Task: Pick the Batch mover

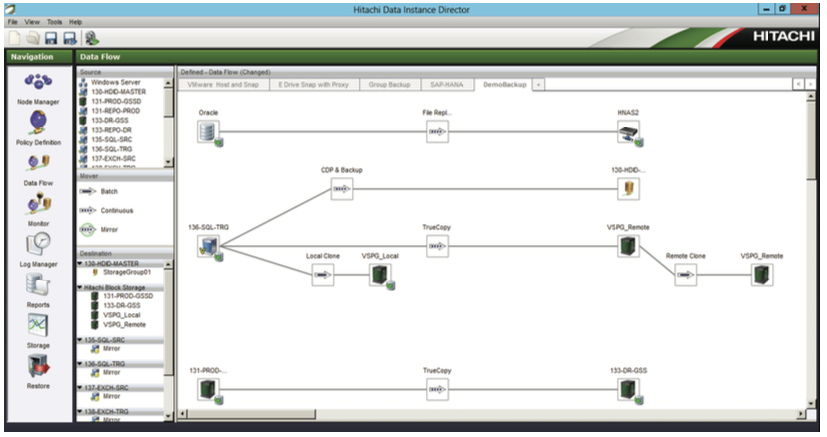Action: (99, 191)
